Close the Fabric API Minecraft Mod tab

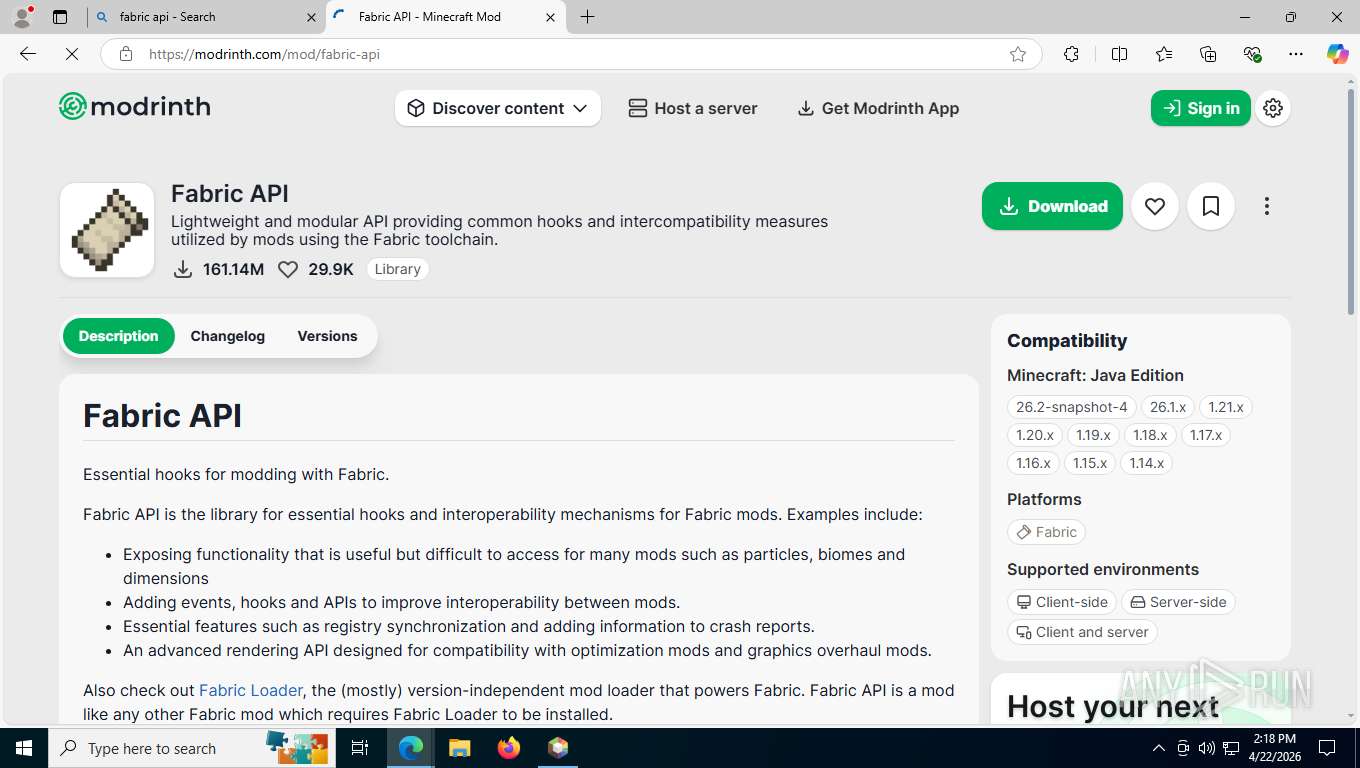click(551, 17)
